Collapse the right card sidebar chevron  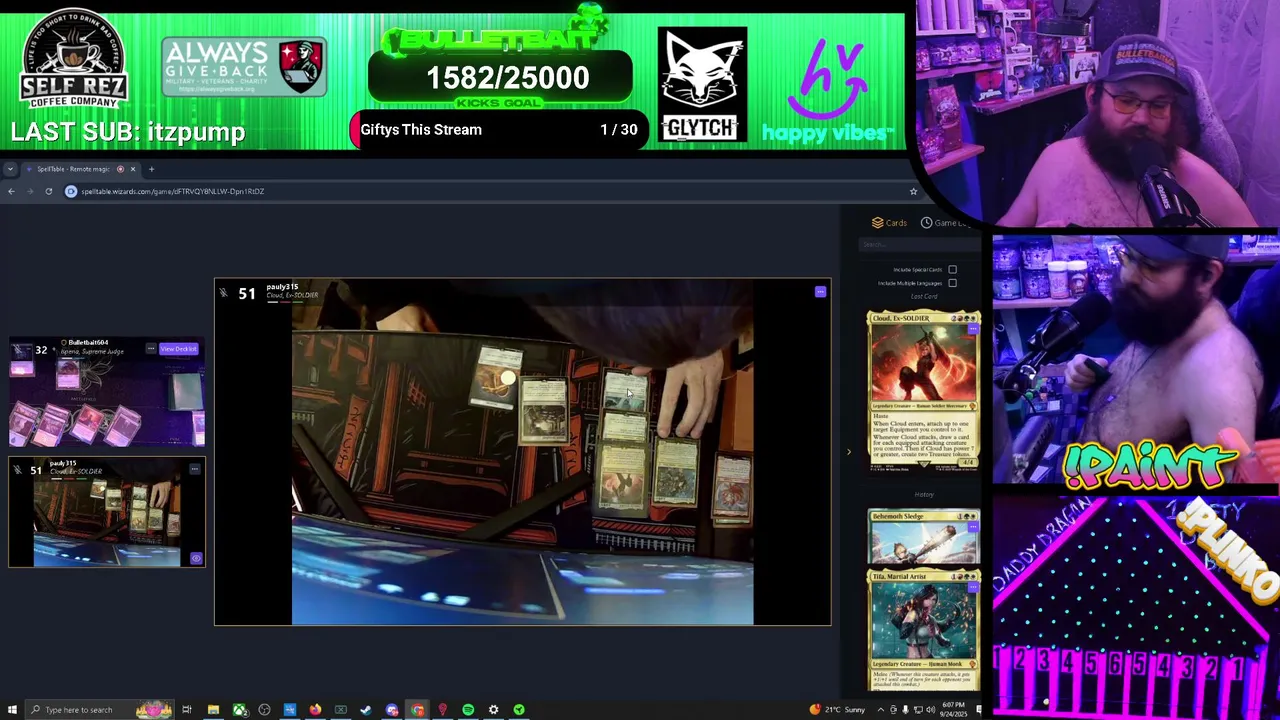tap(849, 452)
